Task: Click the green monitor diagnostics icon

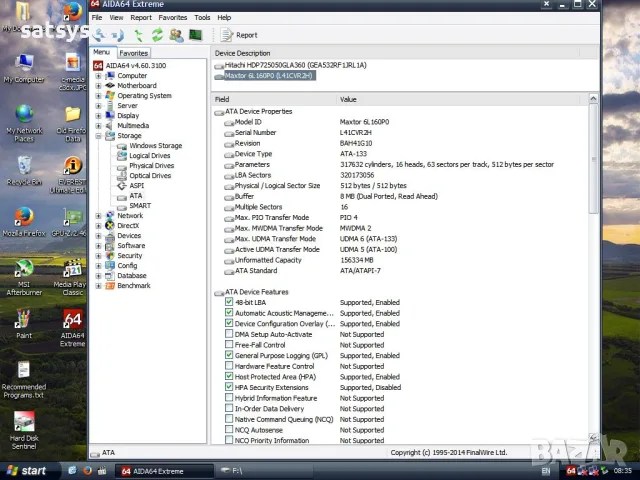Action: (196, 35)
